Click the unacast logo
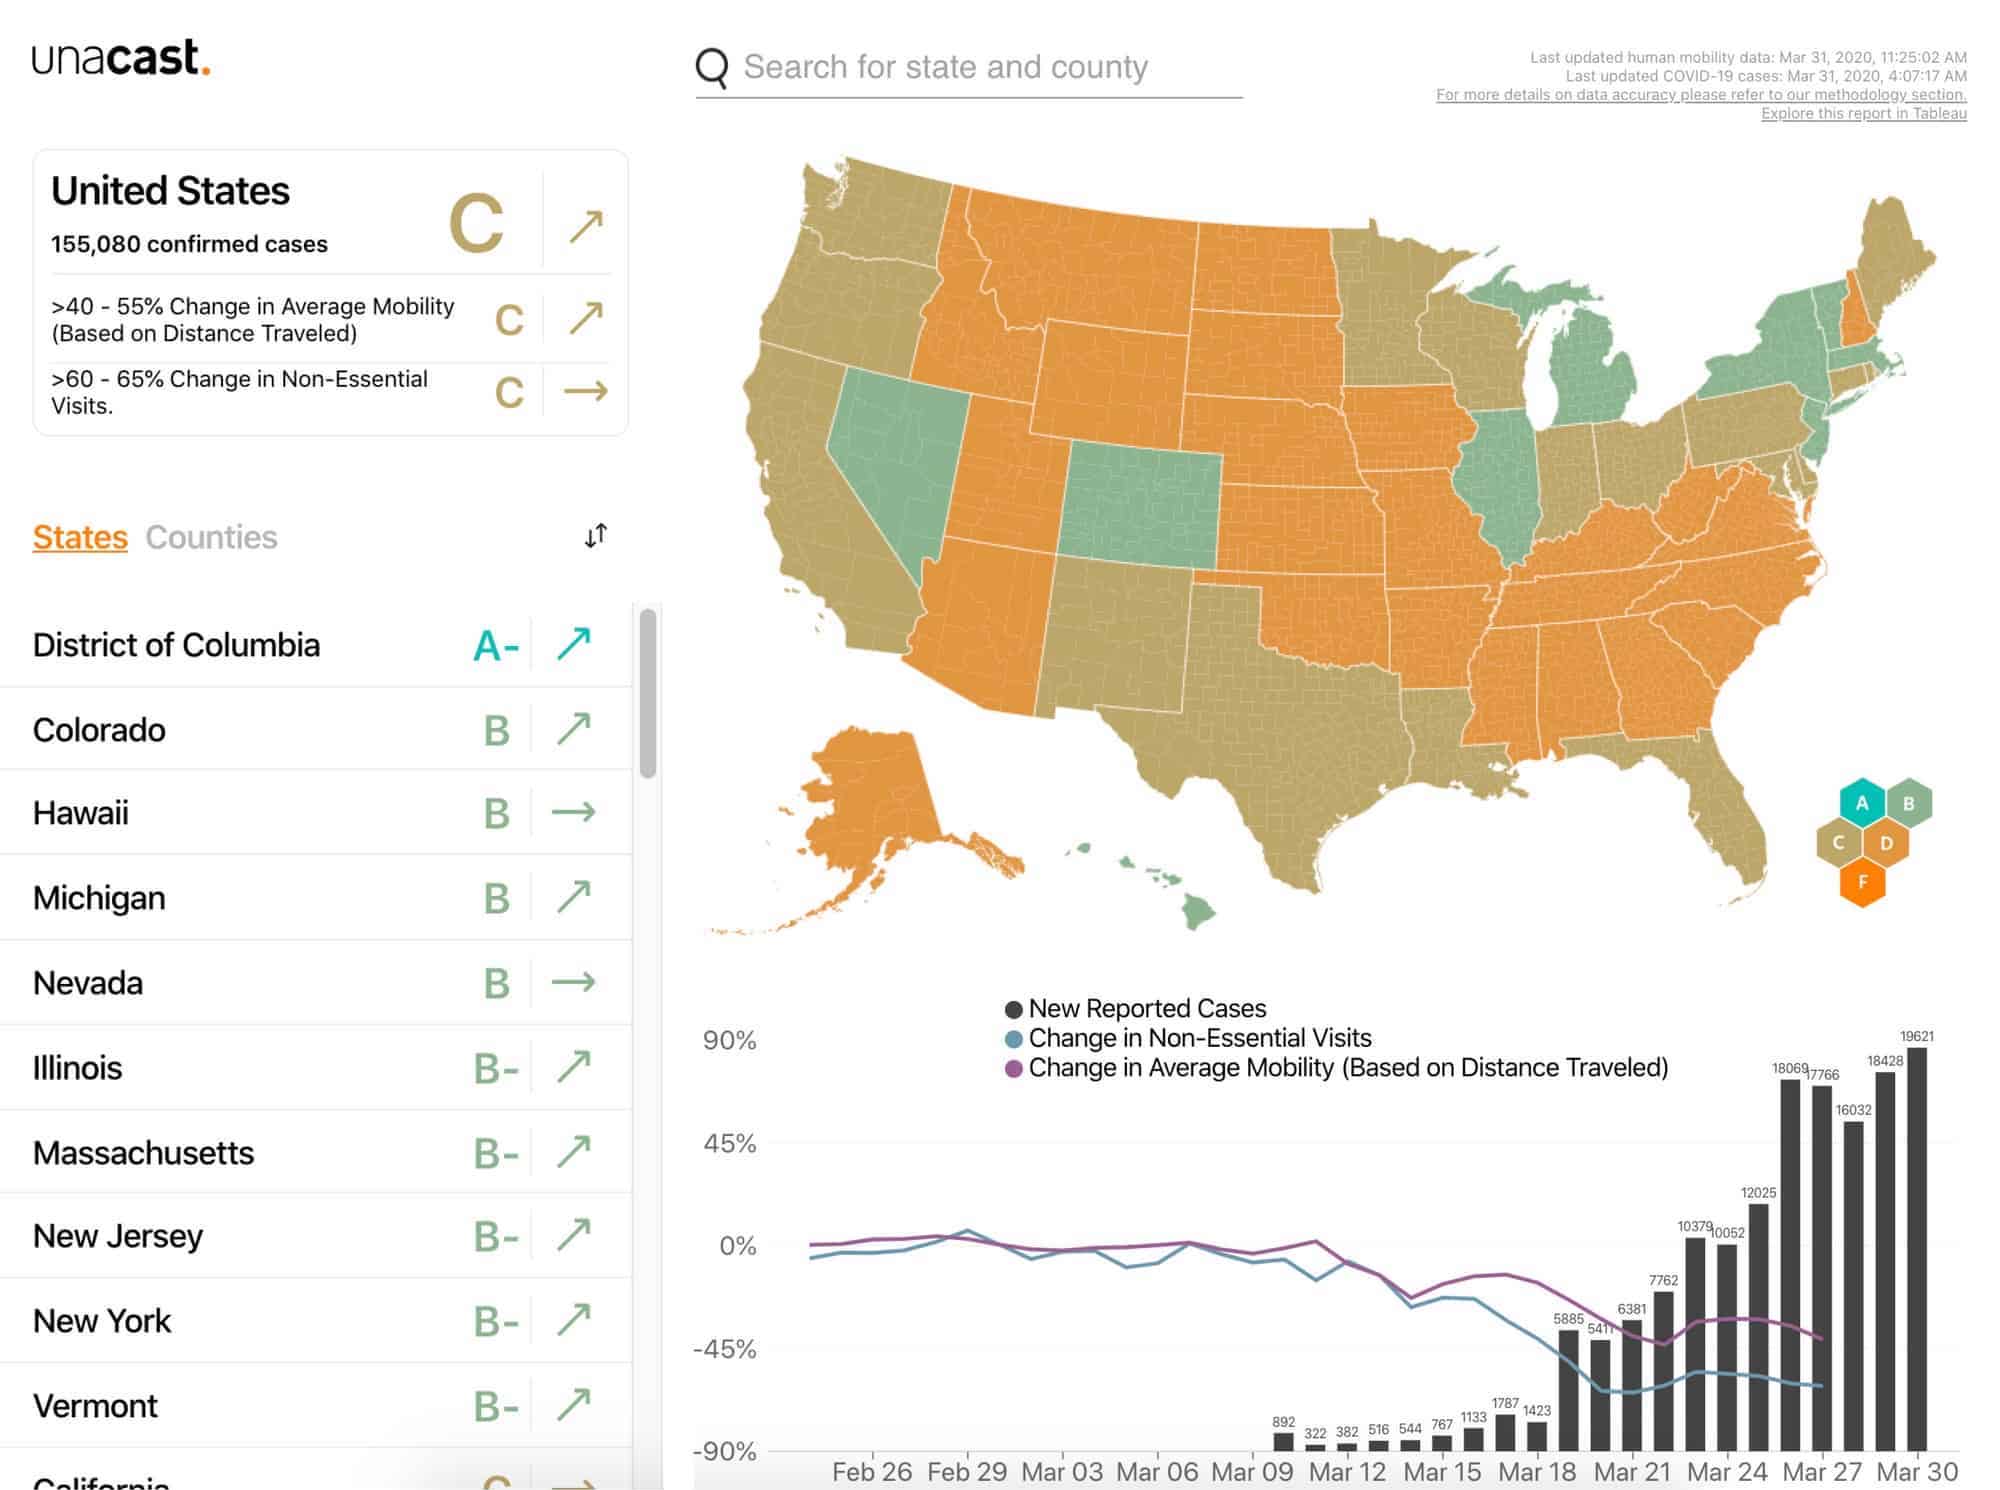Screen dimensions: 2000x1490 click(121, 58)
